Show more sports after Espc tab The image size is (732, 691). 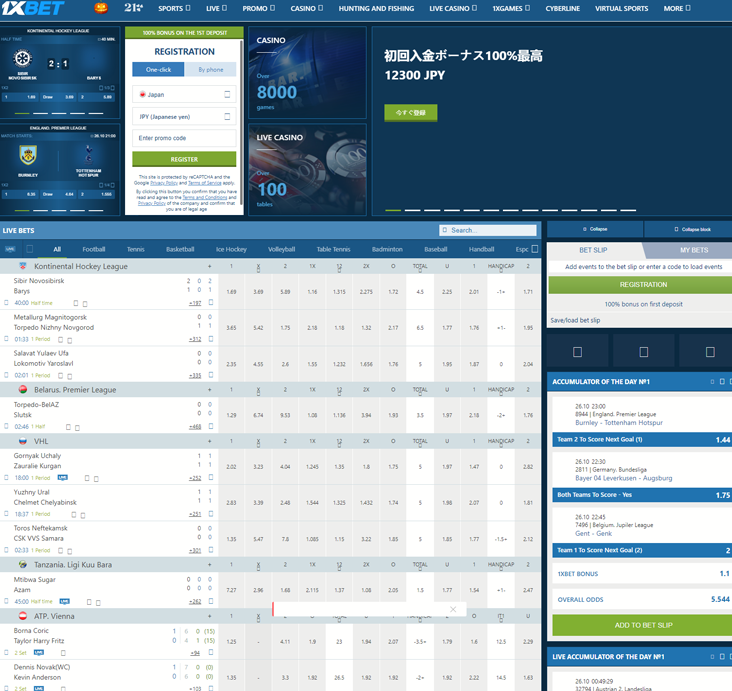(535, 249)
